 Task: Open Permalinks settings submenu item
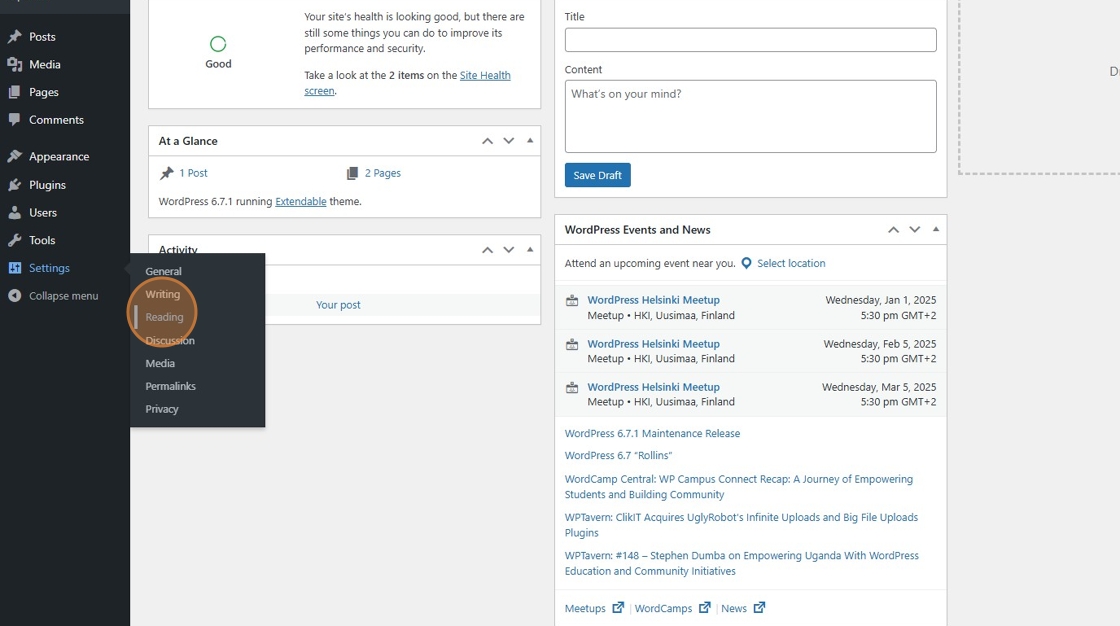[x=171, y=387]
